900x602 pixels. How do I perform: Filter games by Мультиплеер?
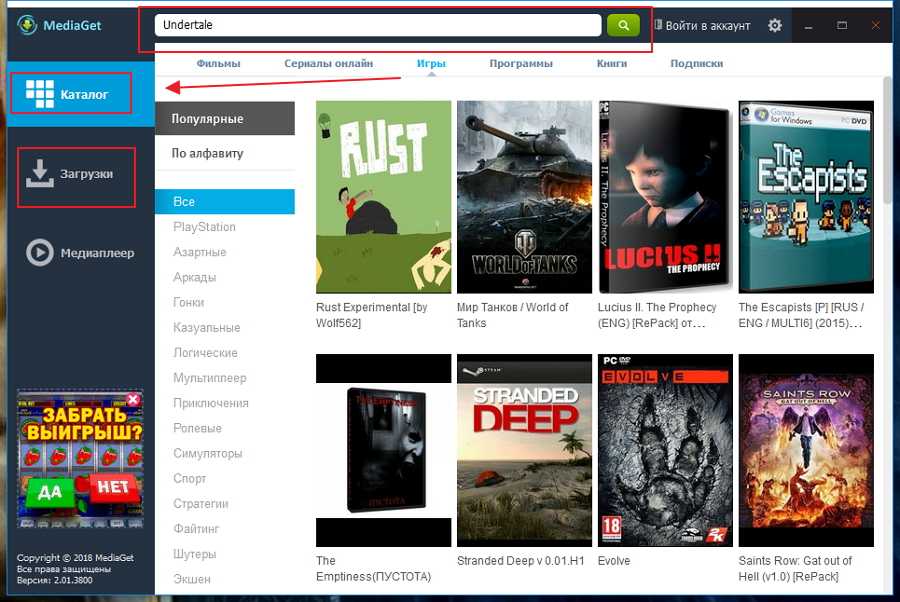point(210,378)
